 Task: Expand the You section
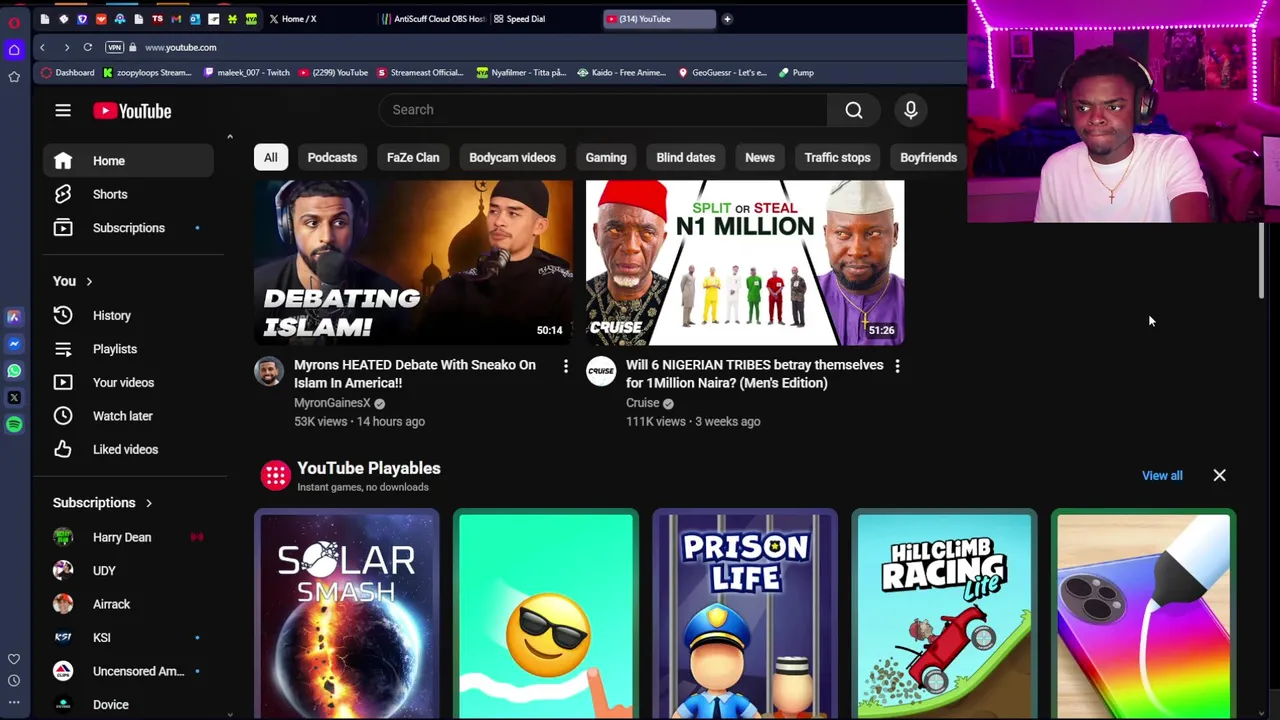tap(73, 282)
